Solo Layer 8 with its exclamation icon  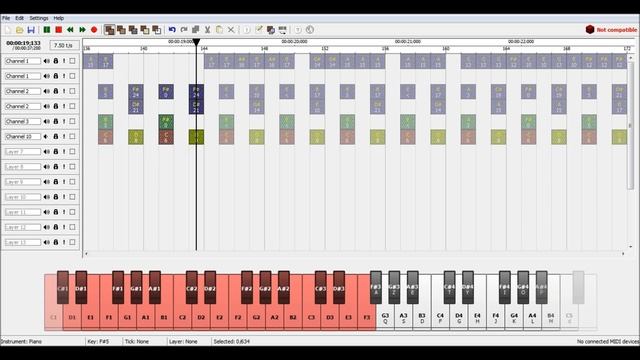64,167
